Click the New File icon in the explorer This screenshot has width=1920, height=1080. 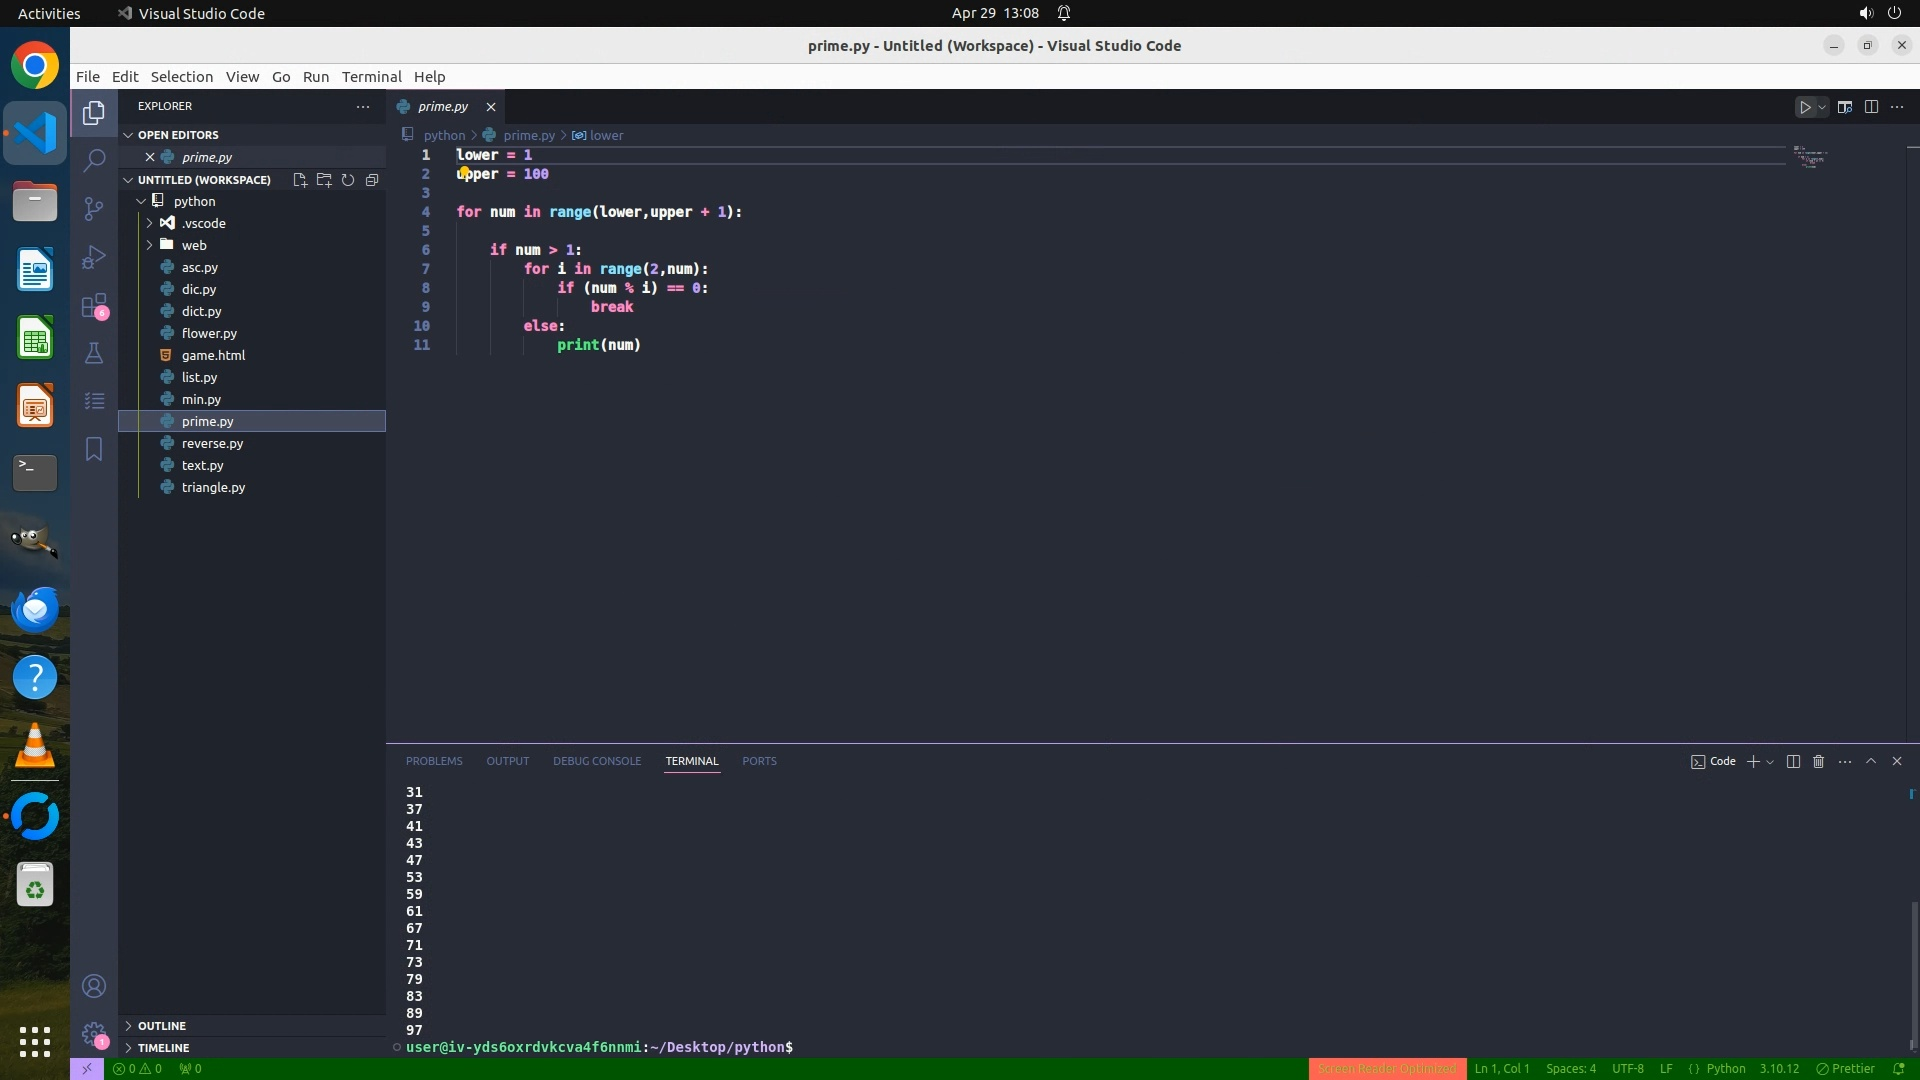(x=299, y=180)
